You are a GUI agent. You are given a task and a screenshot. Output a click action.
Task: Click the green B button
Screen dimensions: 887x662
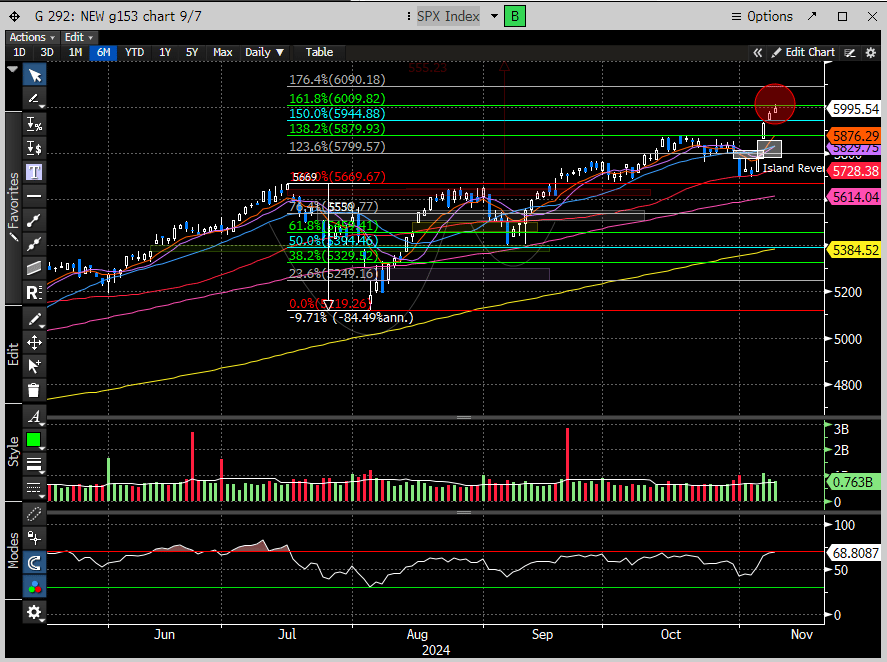pos(515,16)
